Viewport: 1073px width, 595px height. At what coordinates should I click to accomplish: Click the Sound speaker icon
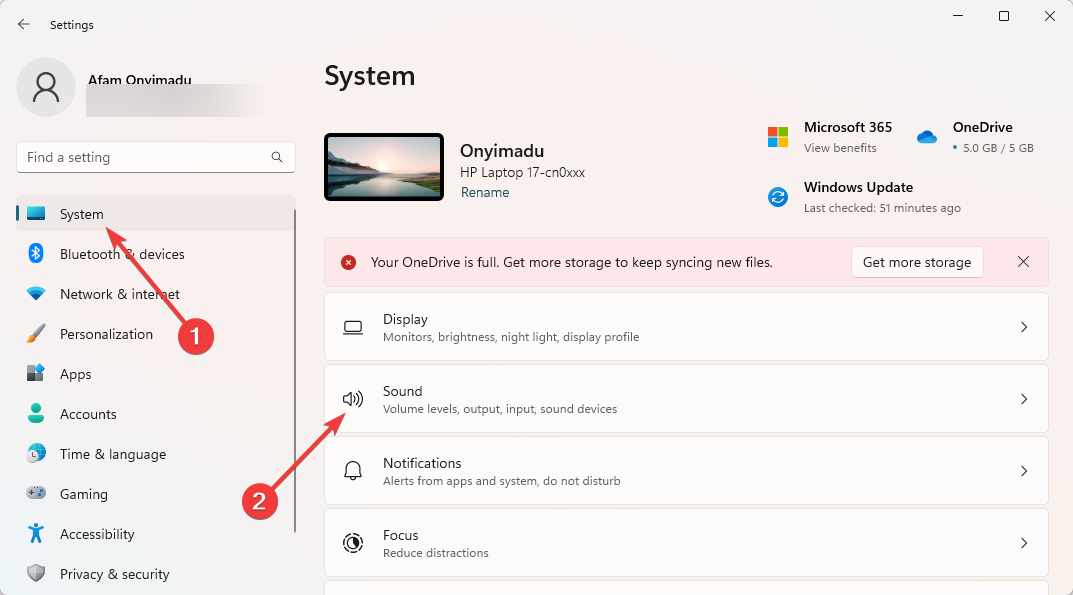point(353,399)
